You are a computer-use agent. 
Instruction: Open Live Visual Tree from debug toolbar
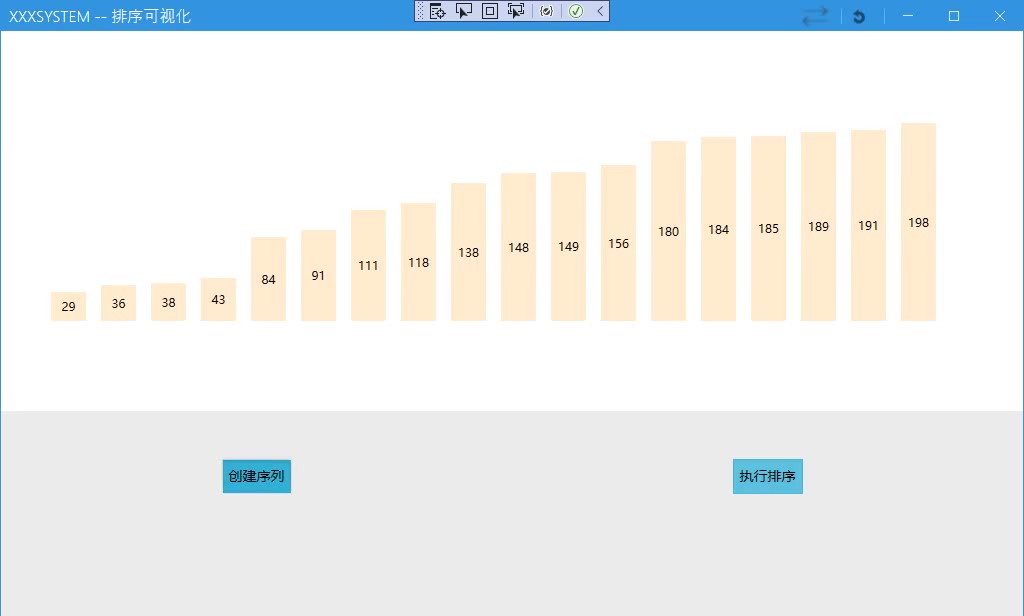tap(438, 11)
